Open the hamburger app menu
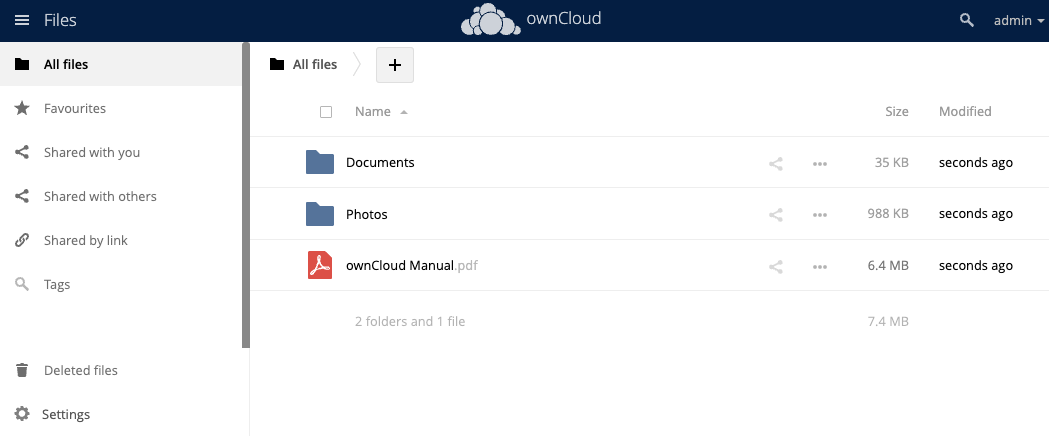This screenshot has width=1049, height=436. pos(22,20)
